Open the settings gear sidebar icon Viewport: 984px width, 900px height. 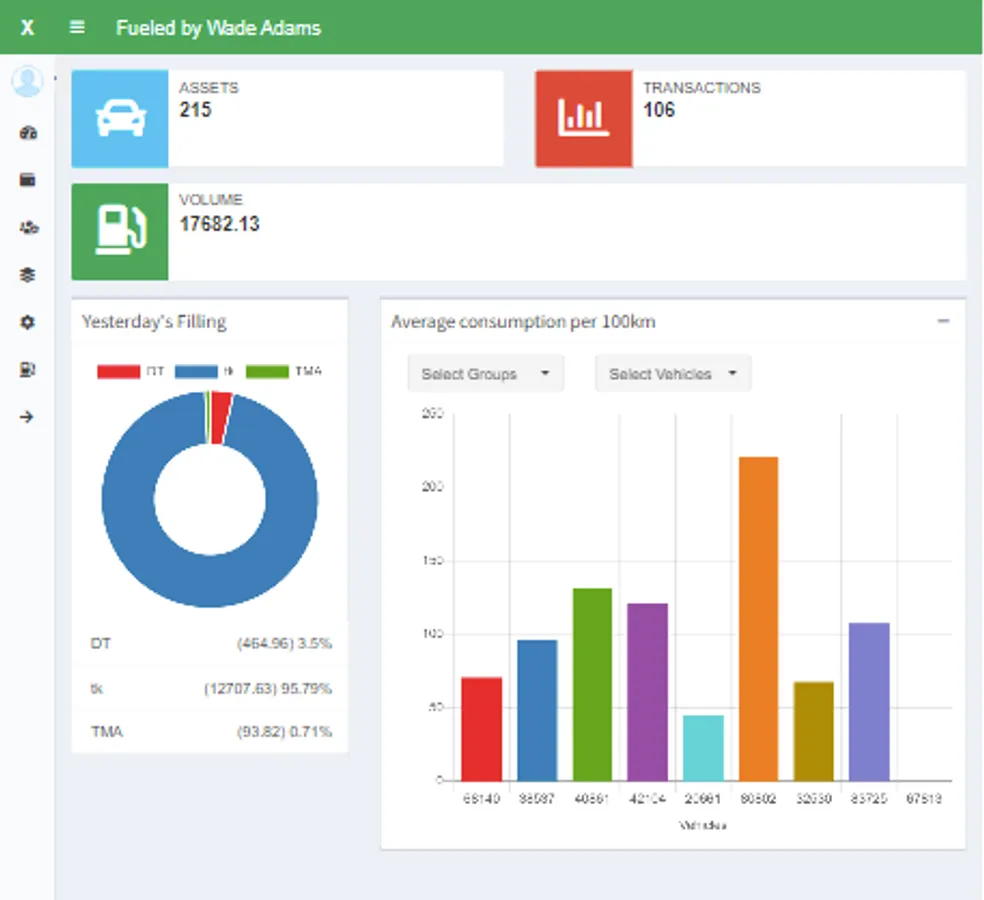click(x=27, y=322)
